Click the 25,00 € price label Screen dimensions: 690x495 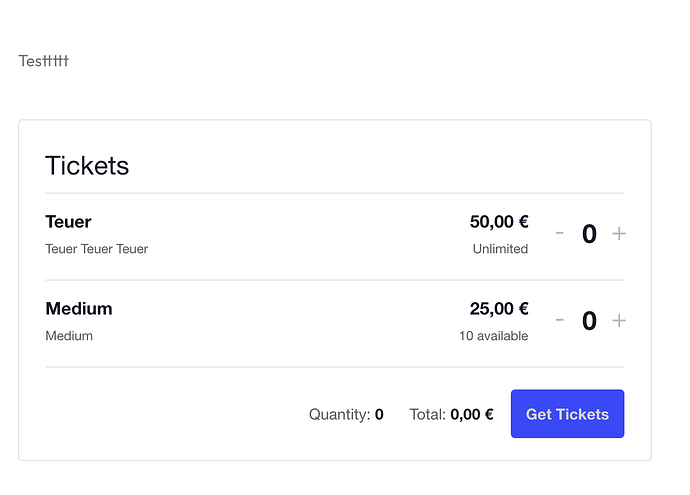coord(499,308)
